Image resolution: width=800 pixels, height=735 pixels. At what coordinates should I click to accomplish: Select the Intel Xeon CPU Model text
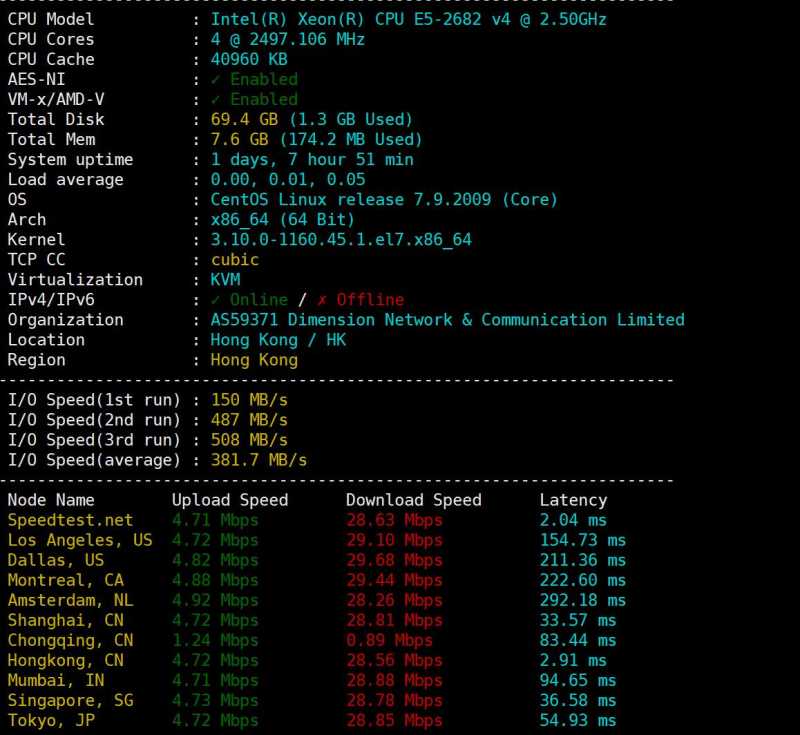coord(408,19)
